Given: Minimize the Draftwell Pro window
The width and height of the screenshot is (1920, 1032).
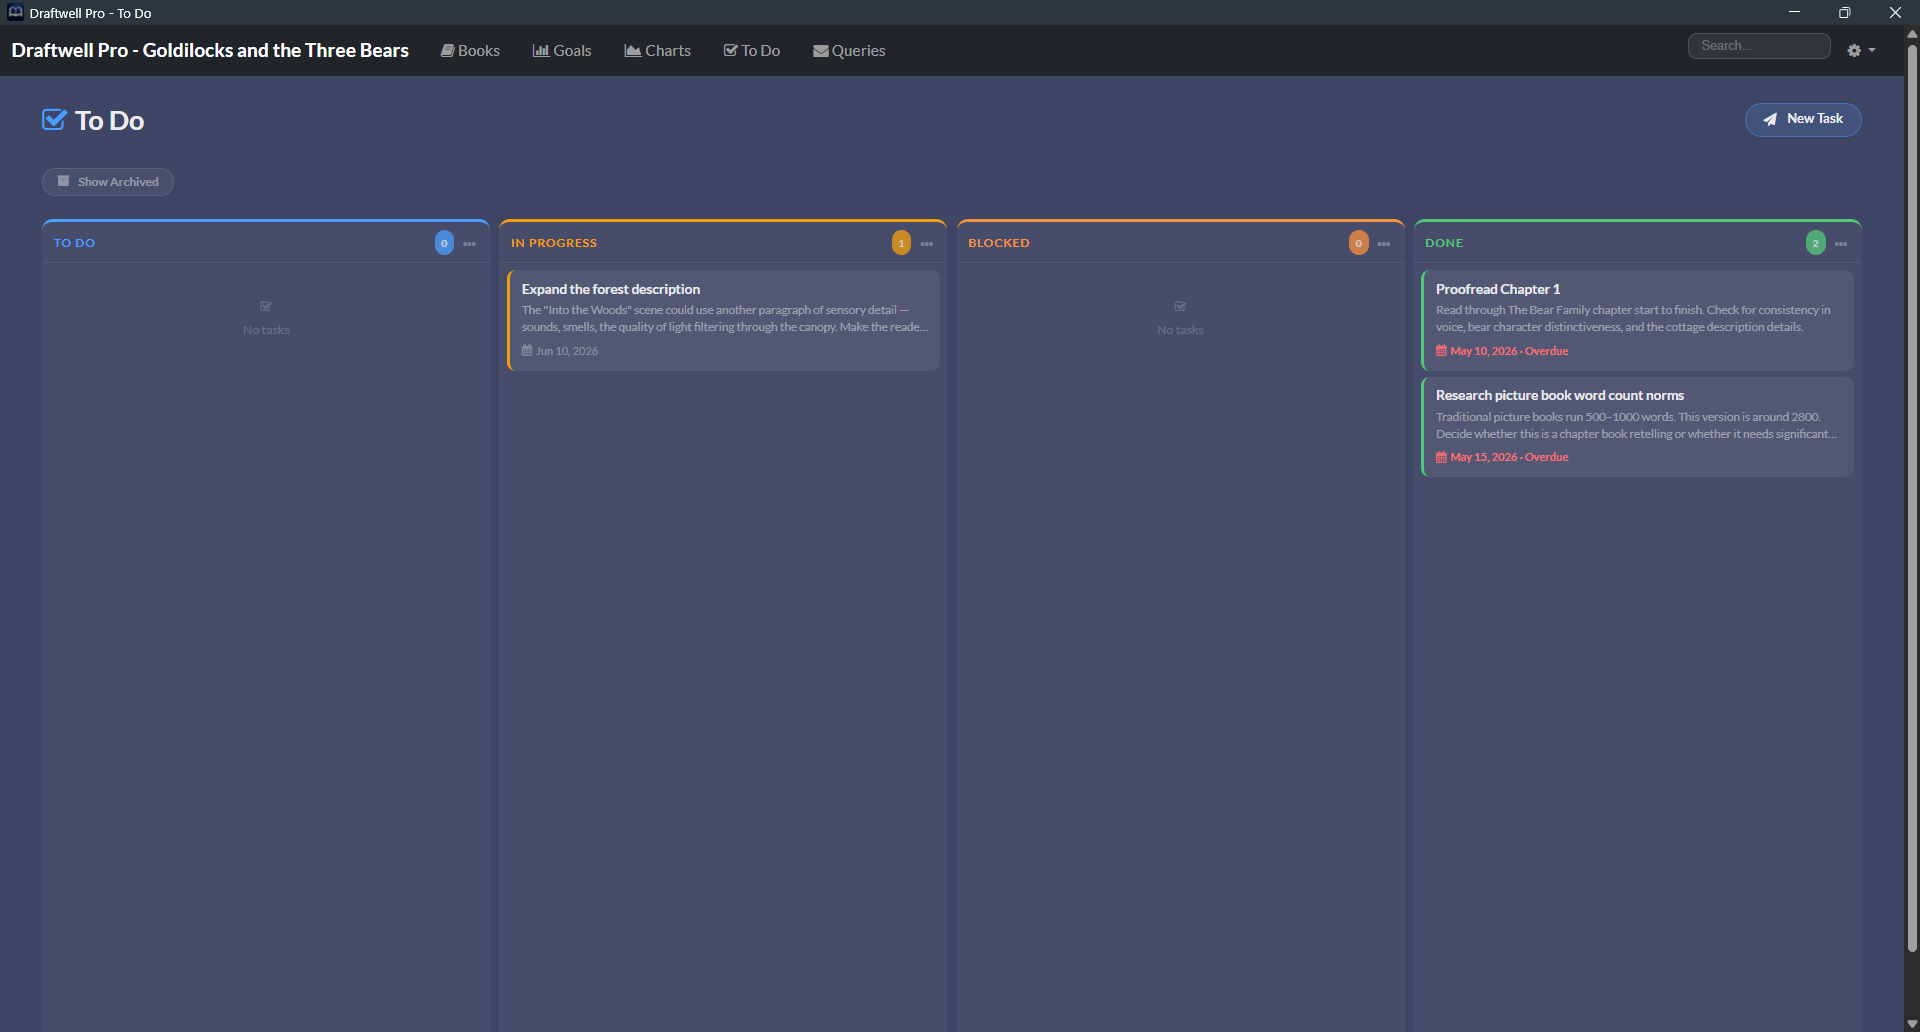Looking at the screenshot, I should point(1794,12).
